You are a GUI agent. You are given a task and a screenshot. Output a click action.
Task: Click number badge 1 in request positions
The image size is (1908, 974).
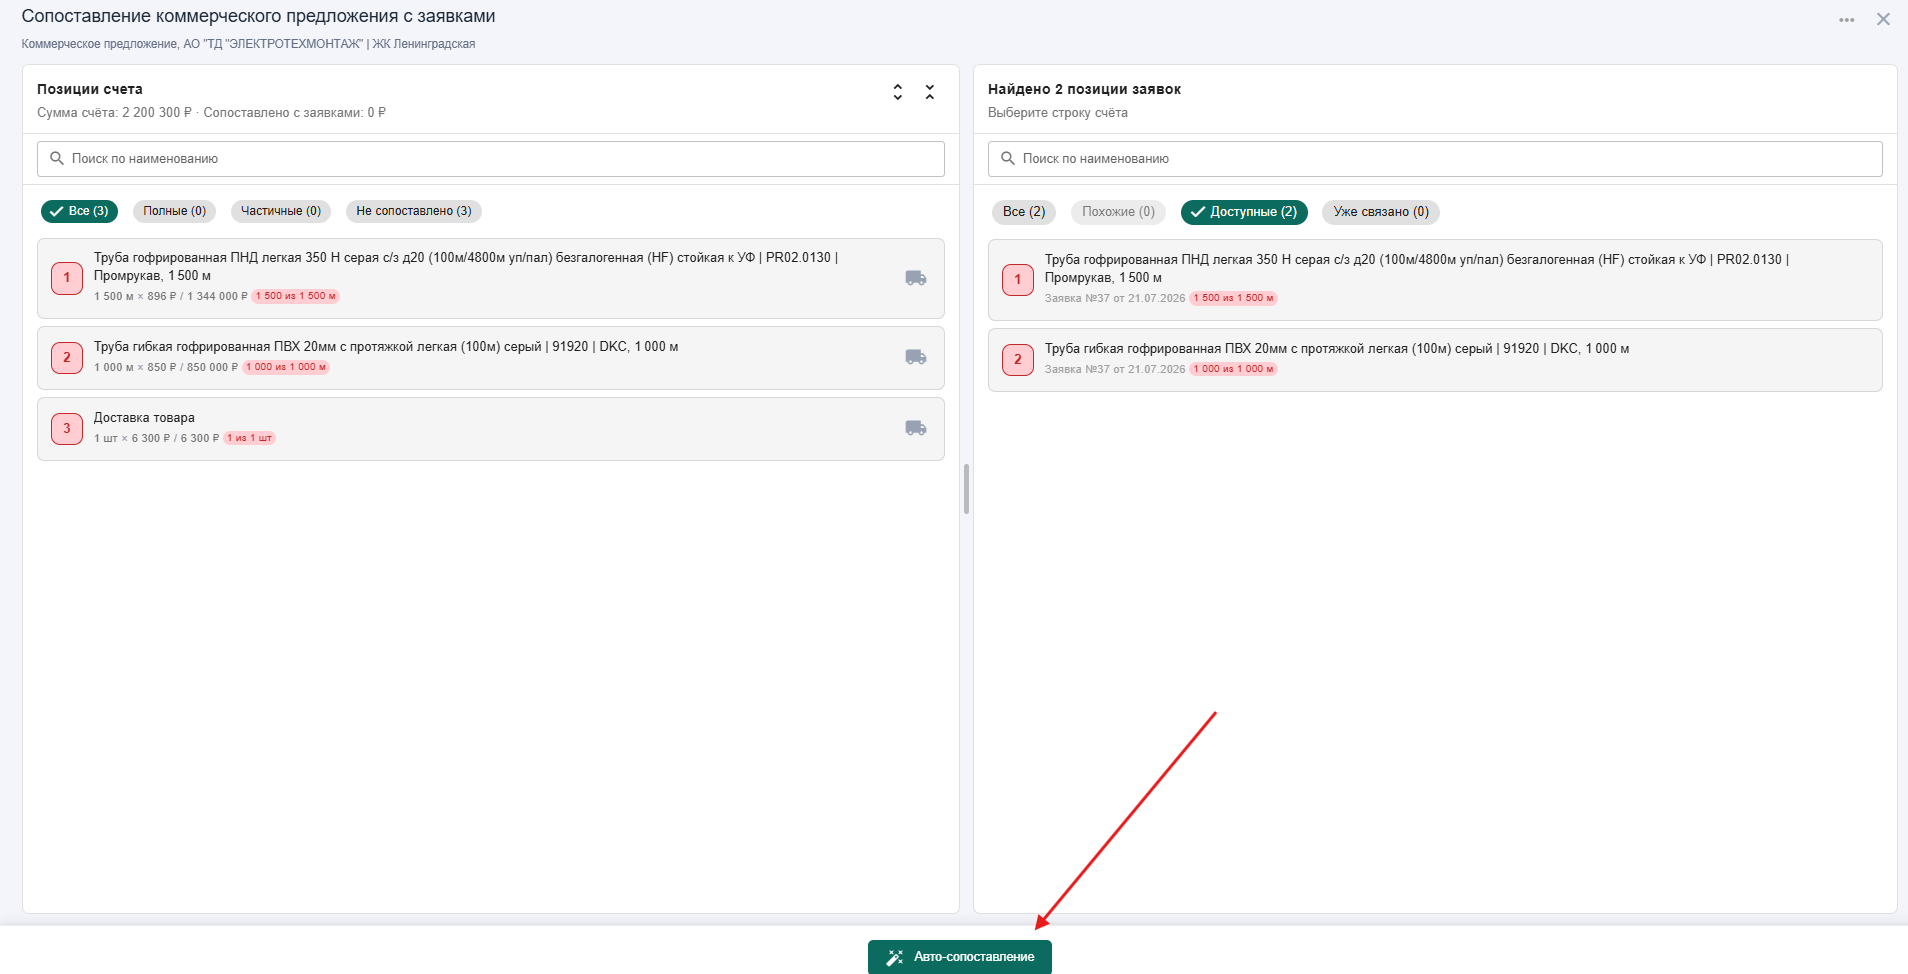(1018, 280)
